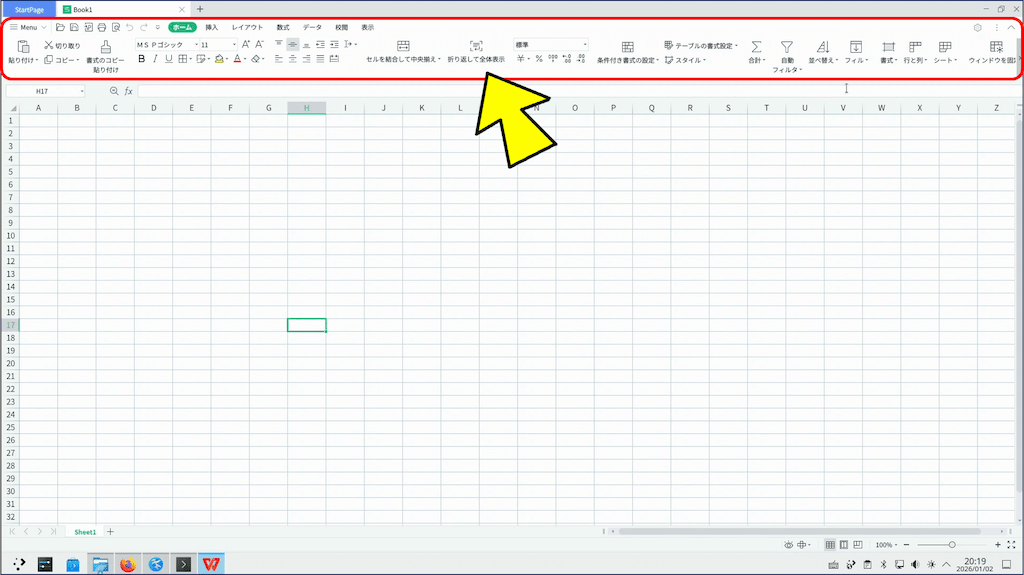
Task: Click the AutoSum (合計) sigma icon
Action: [756, 47]
